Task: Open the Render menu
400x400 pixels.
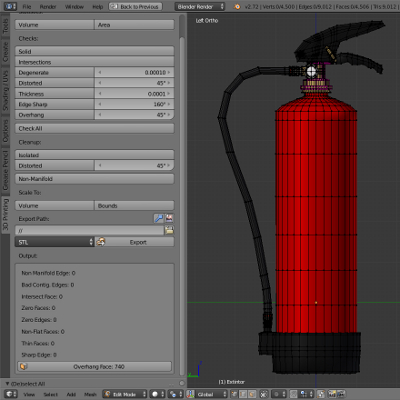Action: point(48,7)
